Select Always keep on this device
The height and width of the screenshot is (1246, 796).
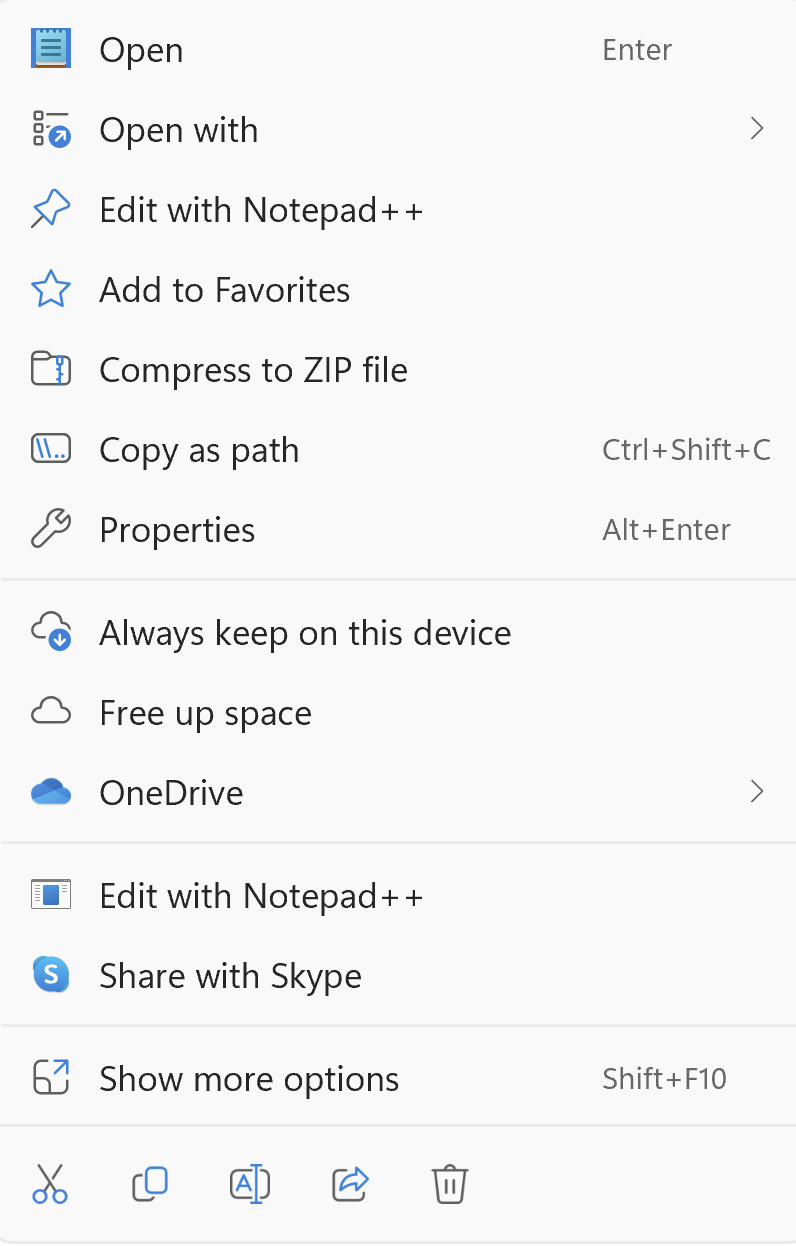[x=305, y=632]
